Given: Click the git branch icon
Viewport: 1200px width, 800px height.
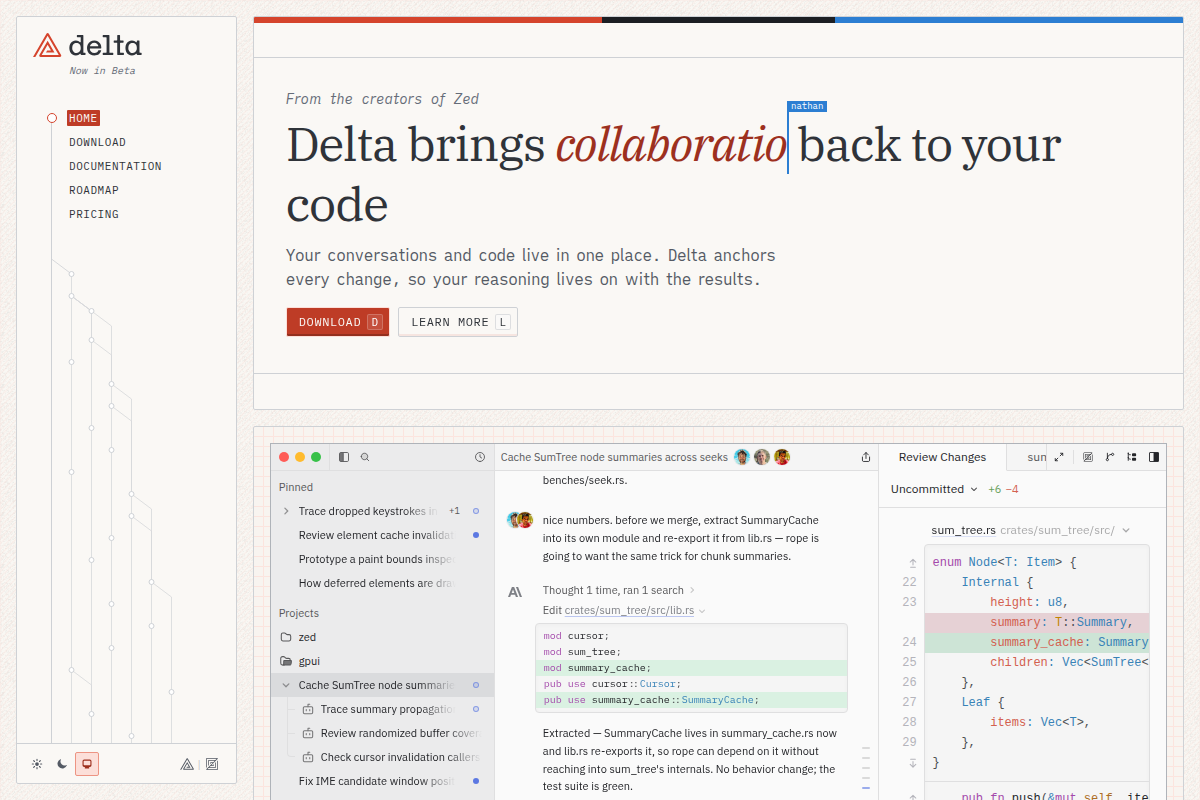Looking at the screenshot, I should click(1110, 457).
